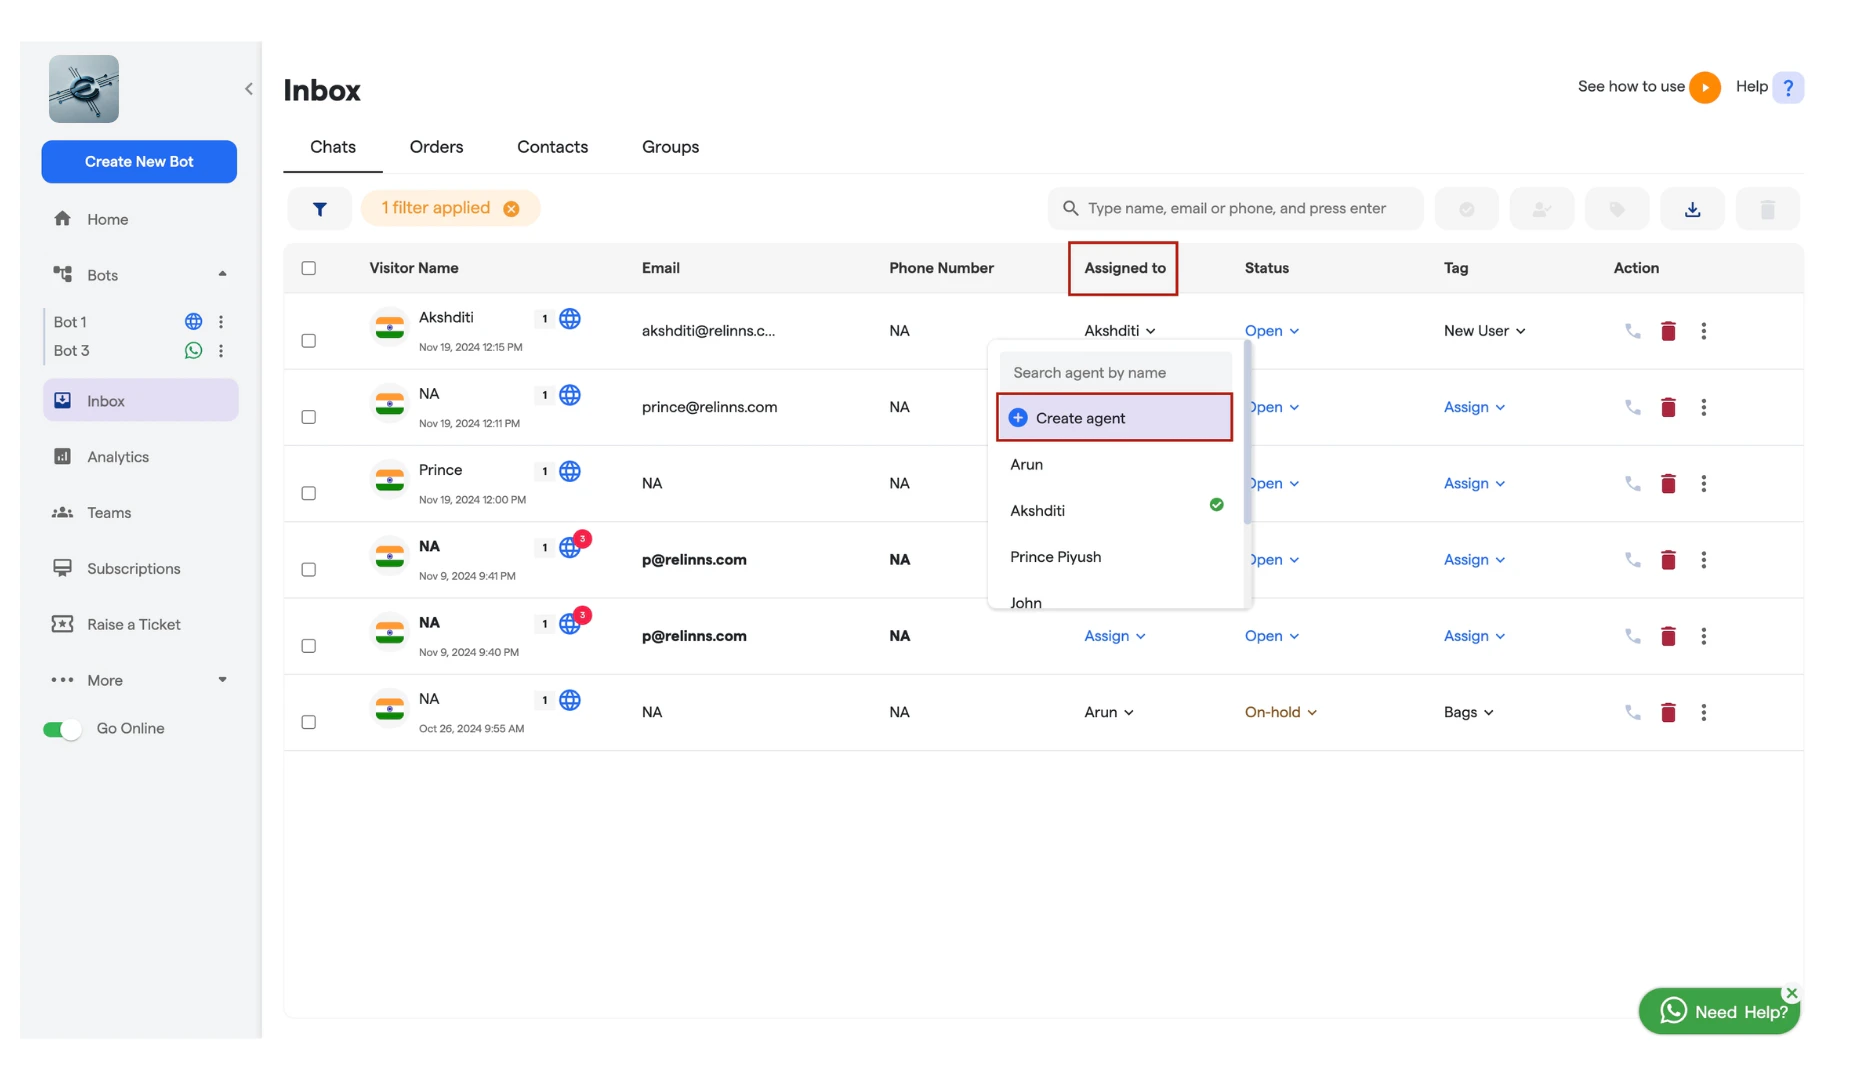
Task: Tick the checkbox for Akshditi chat
Action: pos(309,341)
